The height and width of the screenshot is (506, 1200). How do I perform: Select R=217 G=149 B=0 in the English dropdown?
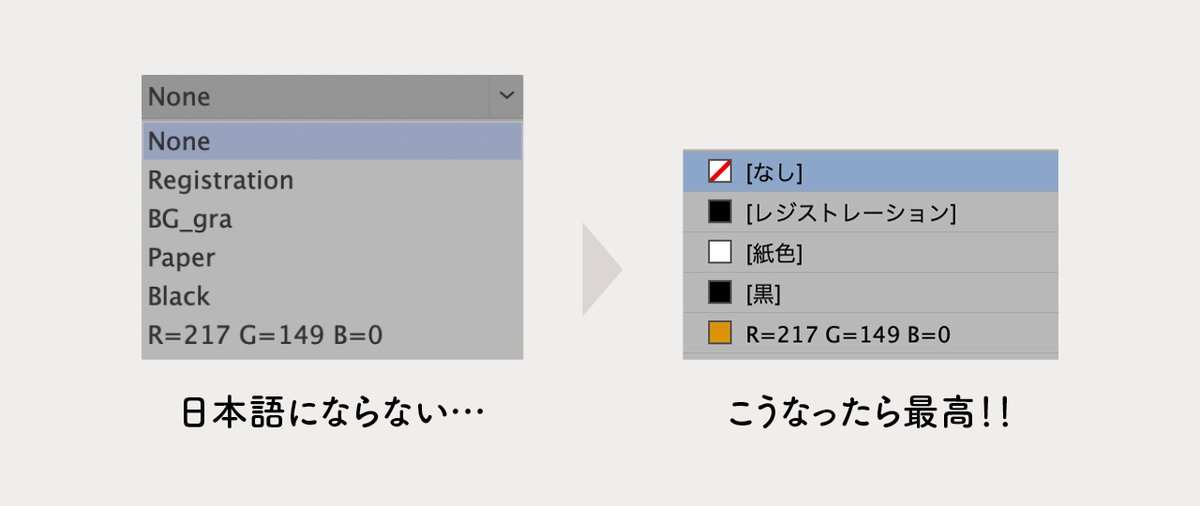265,335
